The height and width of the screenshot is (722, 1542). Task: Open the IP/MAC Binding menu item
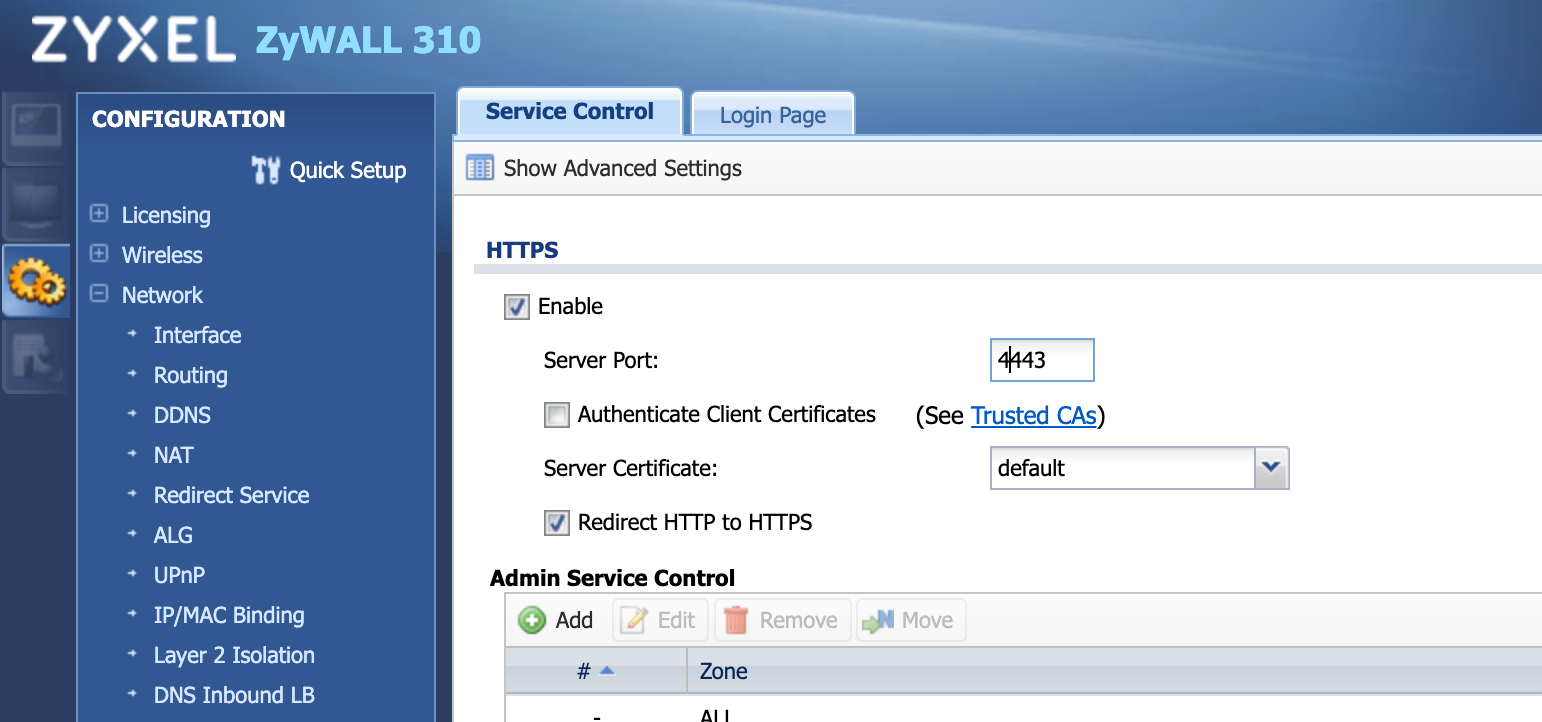coord(229,615)
